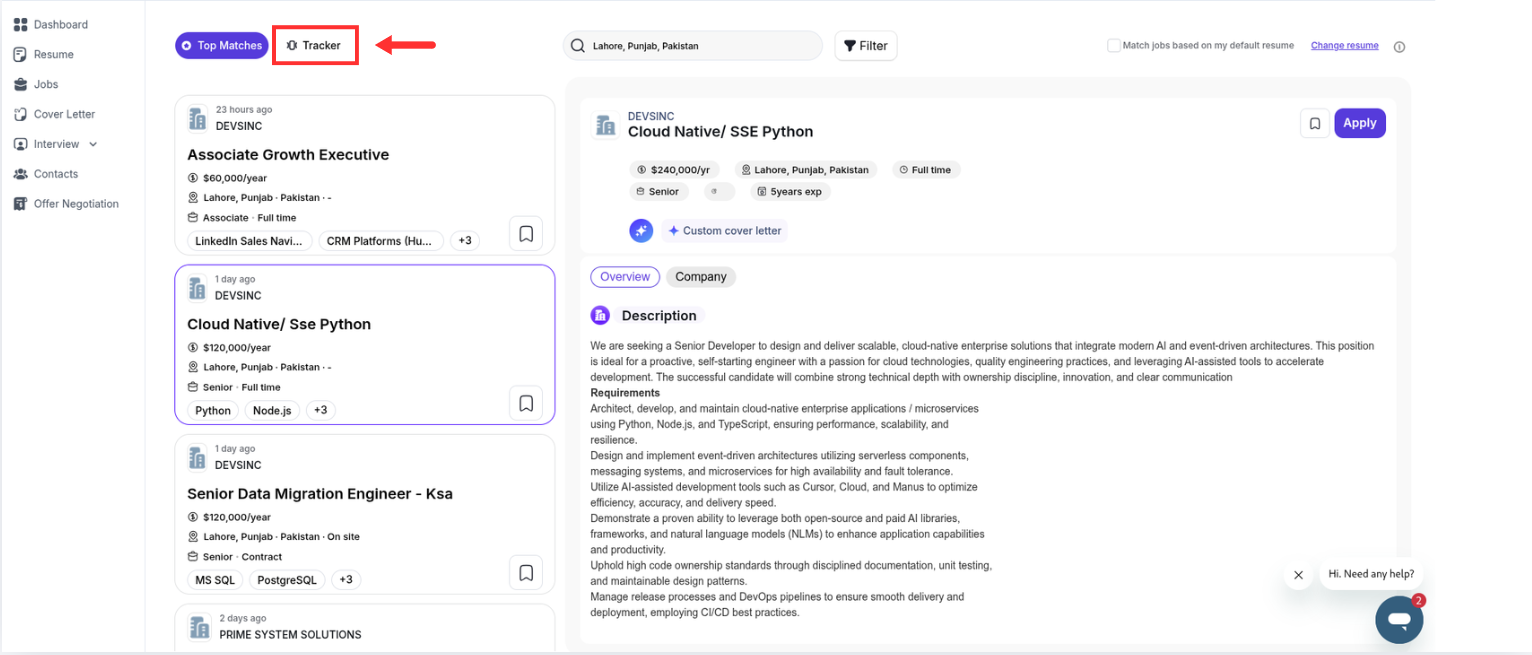Open Senior Data Migration Engineer - Ksa card

point(365,514)
